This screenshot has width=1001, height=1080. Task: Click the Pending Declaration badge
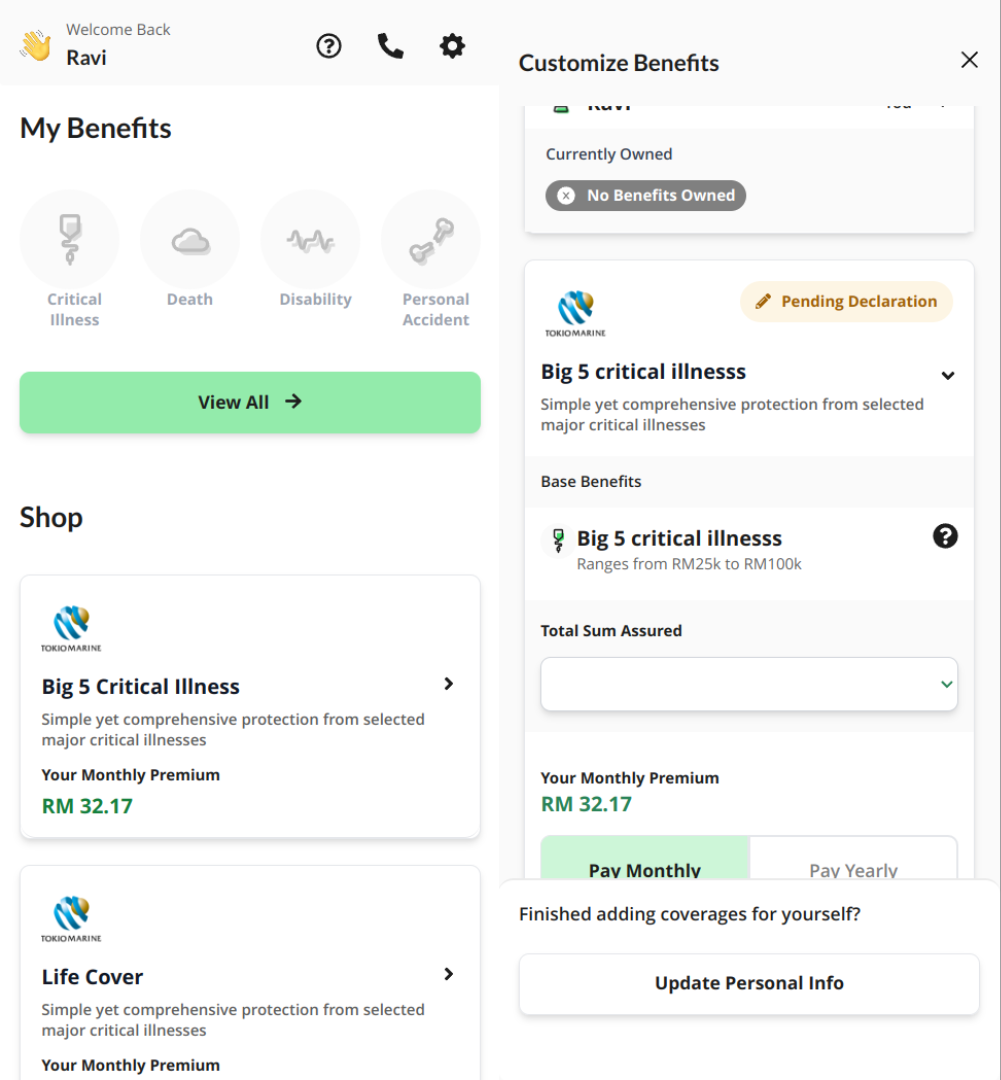click(x=847, y=301)
